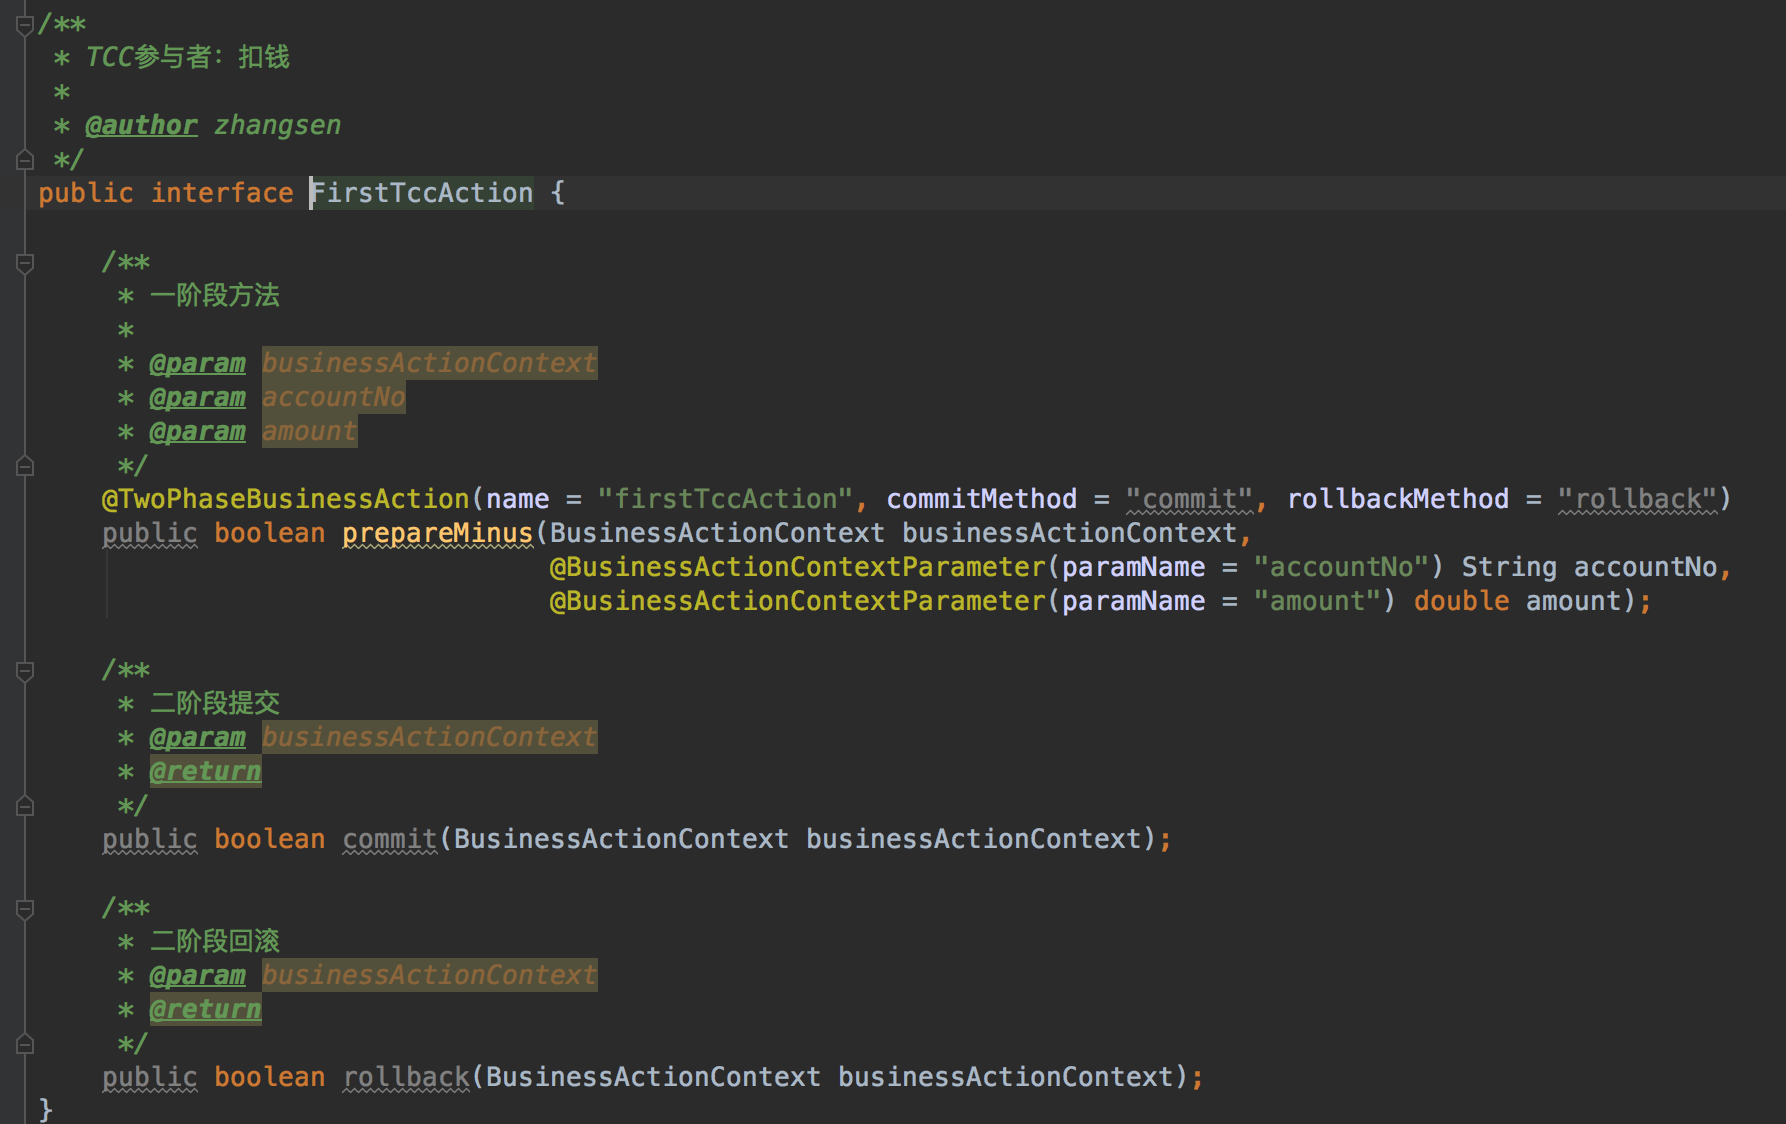Click fold marker at class Javadoc end
This screenshot has height=1124, width=1786.
point(25,159)
